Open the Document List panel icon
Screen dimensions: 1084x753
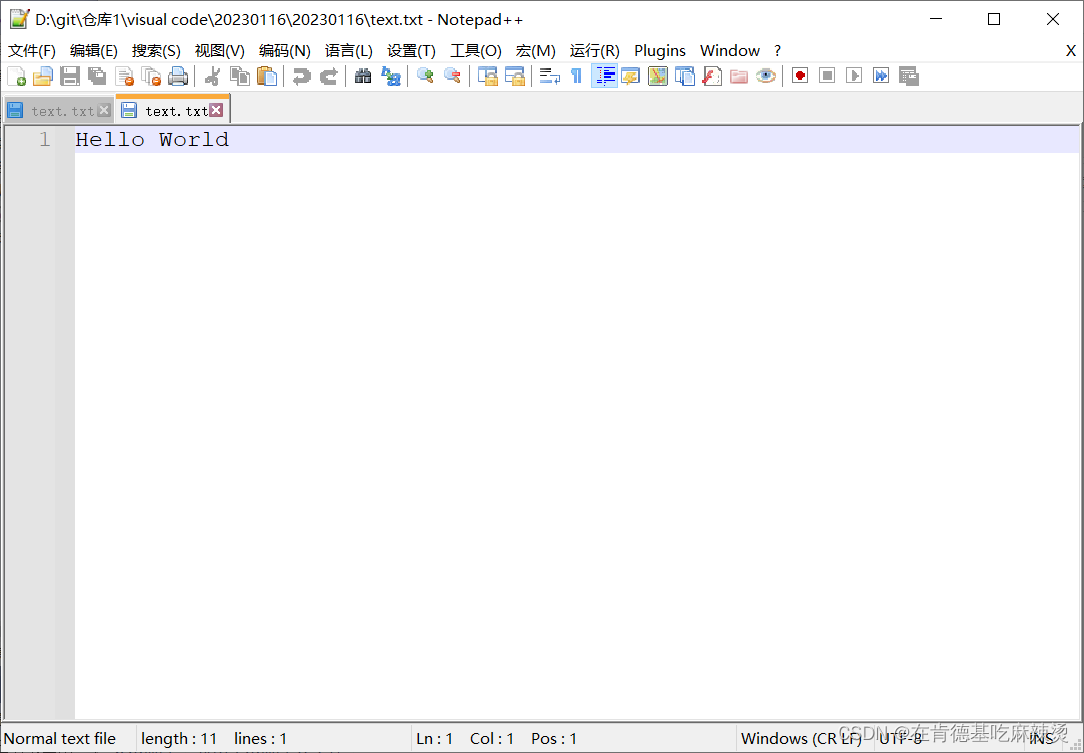click(x=684, y=75)
